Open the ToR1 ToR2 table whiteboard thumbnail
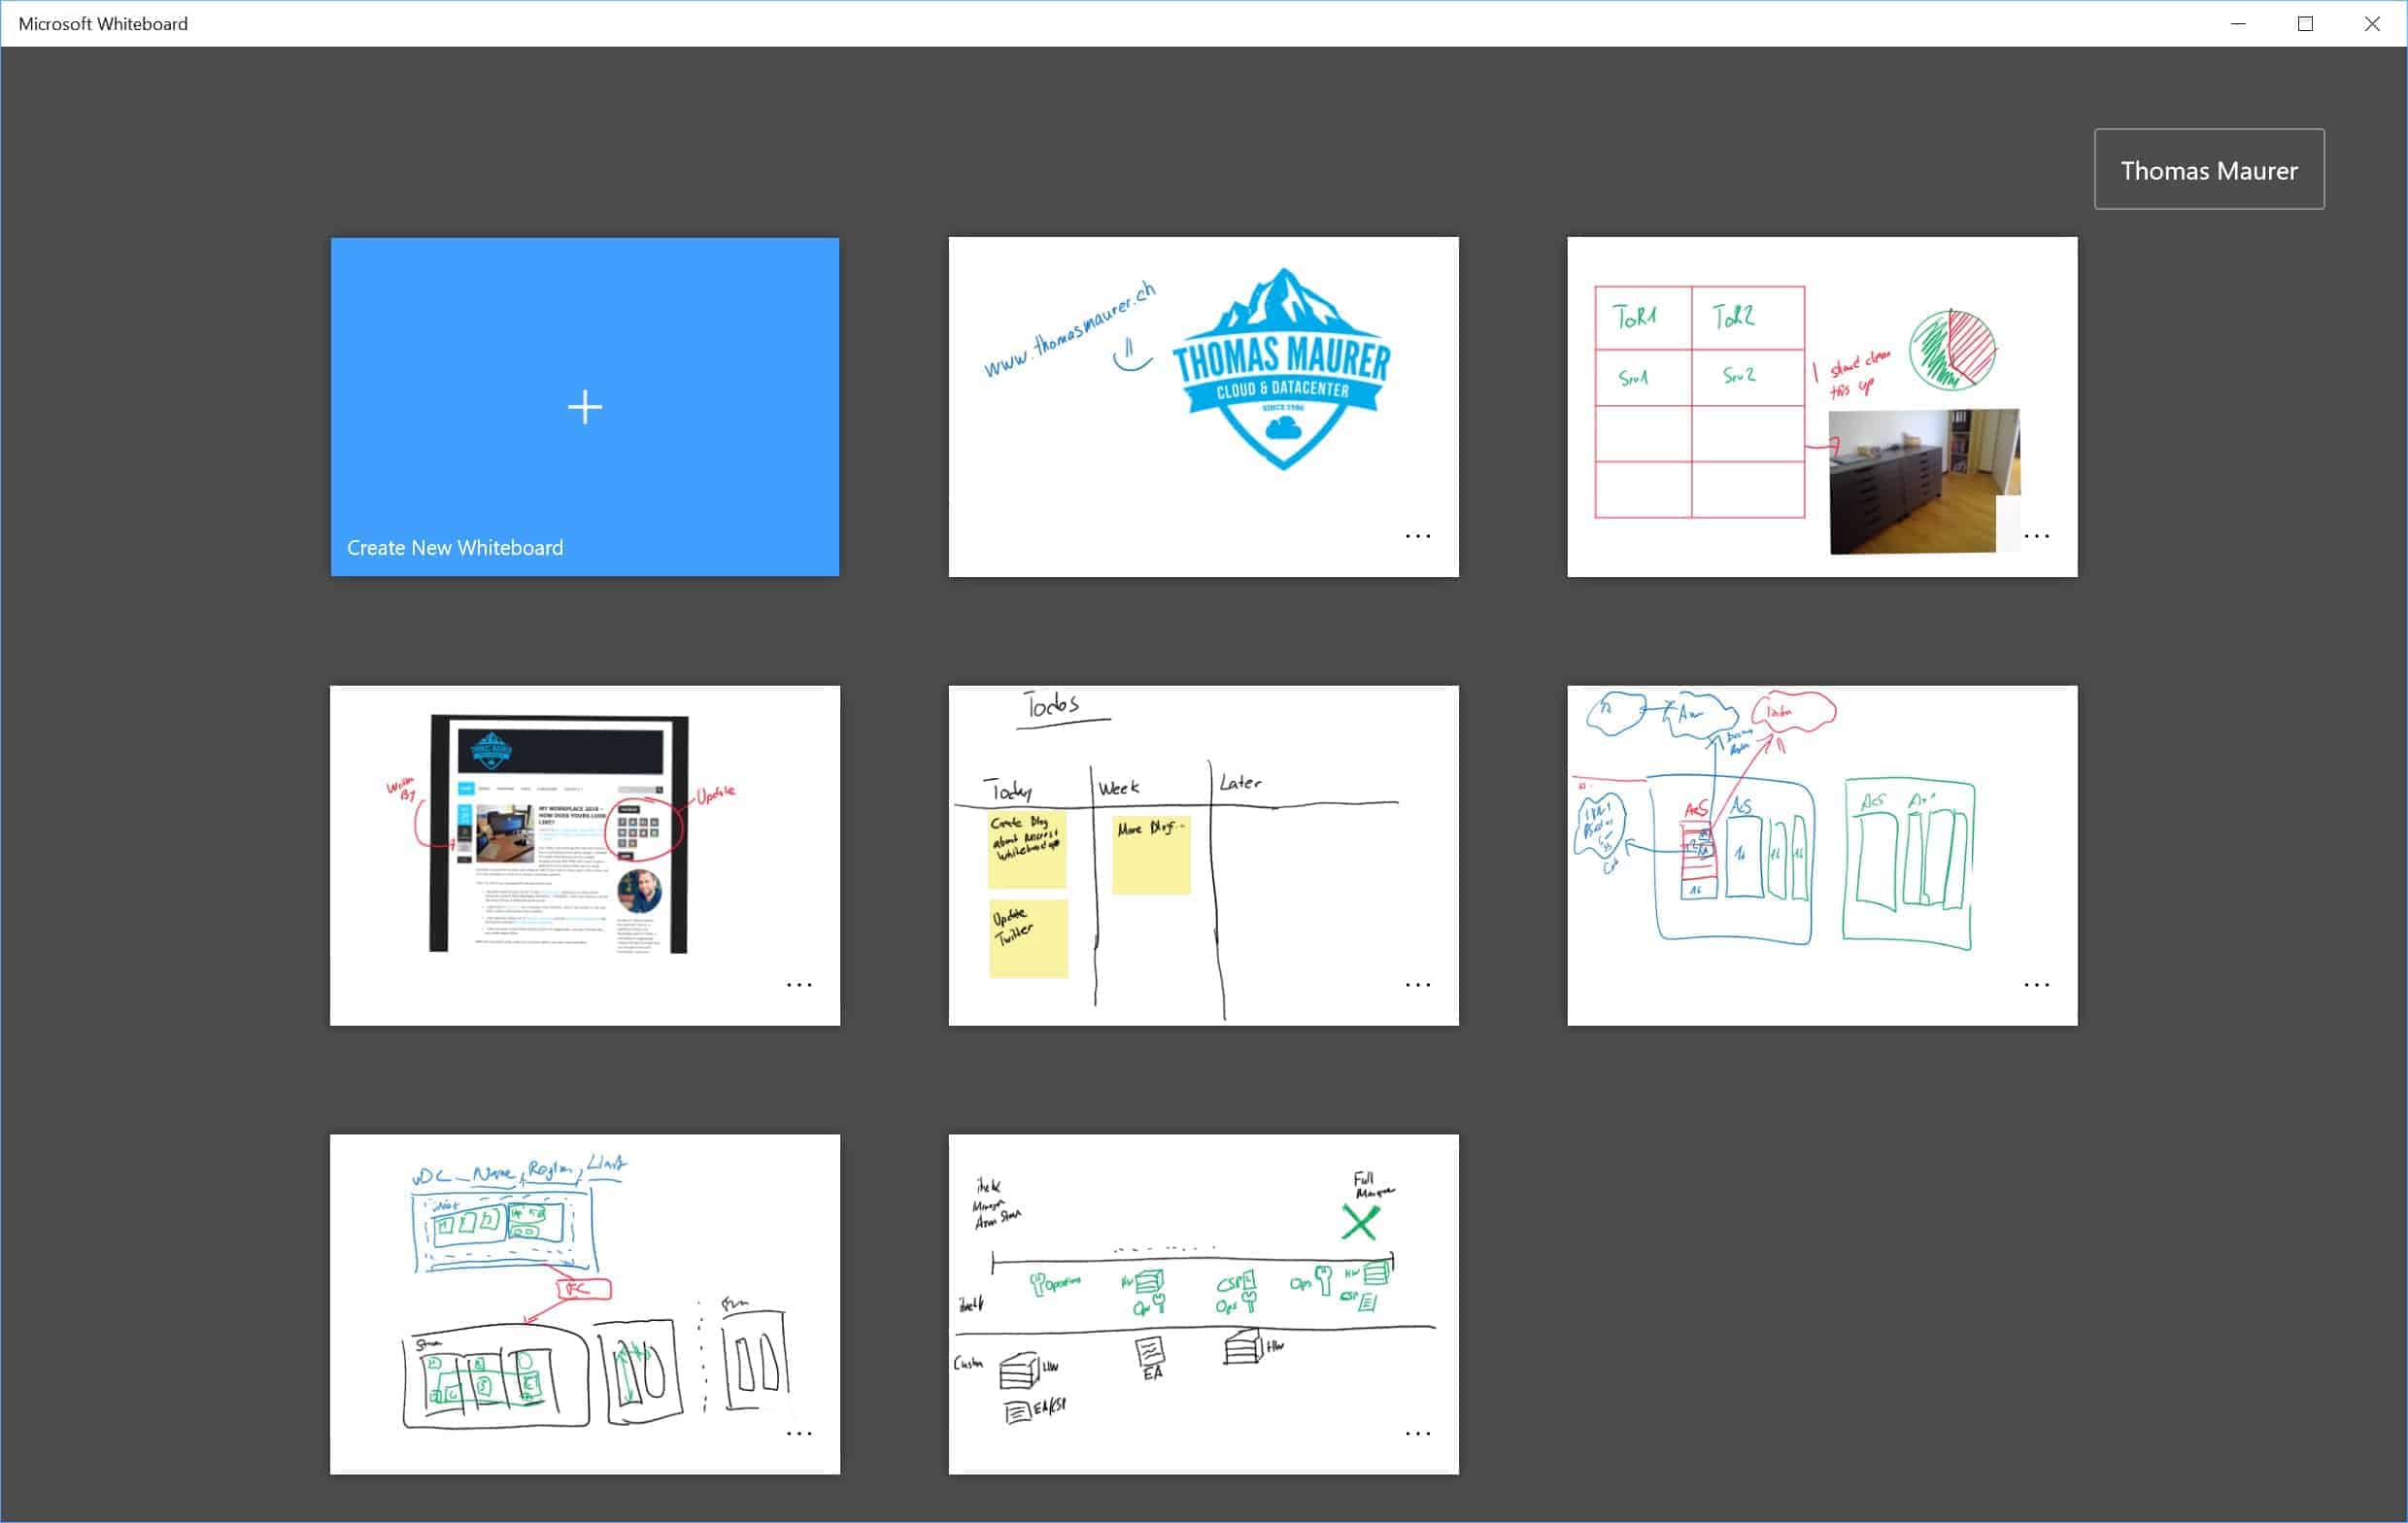This screenshot has height=1523, width=2408. coord(1822,406)
